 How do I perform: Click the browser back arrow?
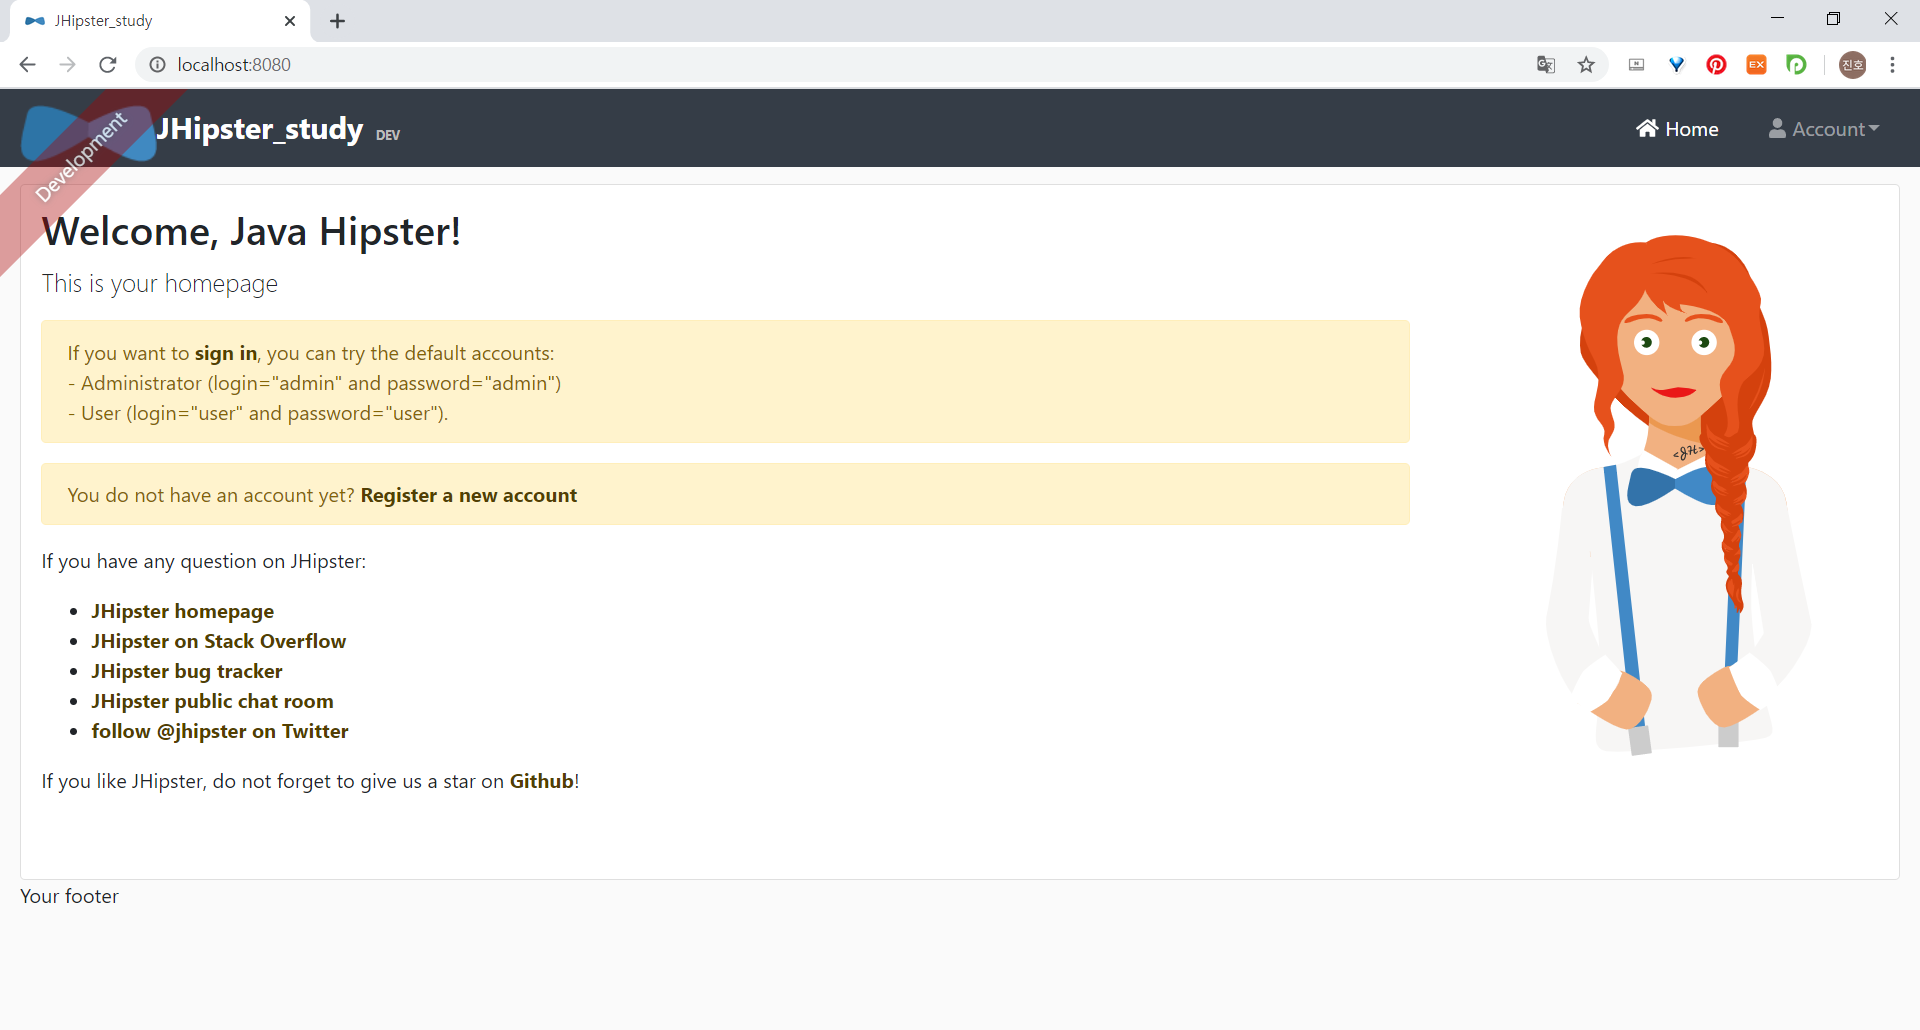click(27, 65)
